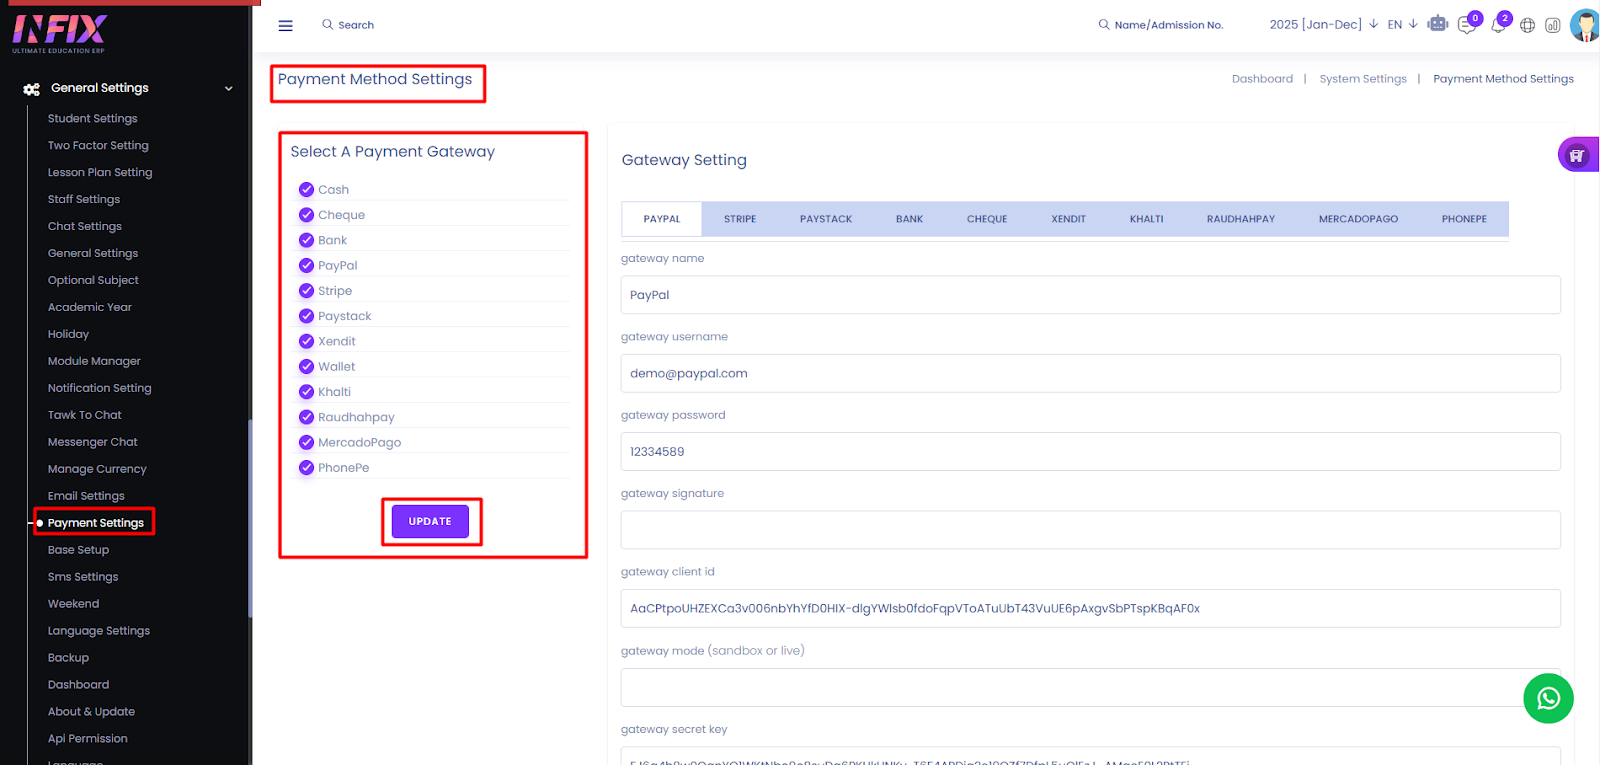Switch to the MERCADOPAGO tab
Screen dimensions: 1600x765
(1358, 219)
